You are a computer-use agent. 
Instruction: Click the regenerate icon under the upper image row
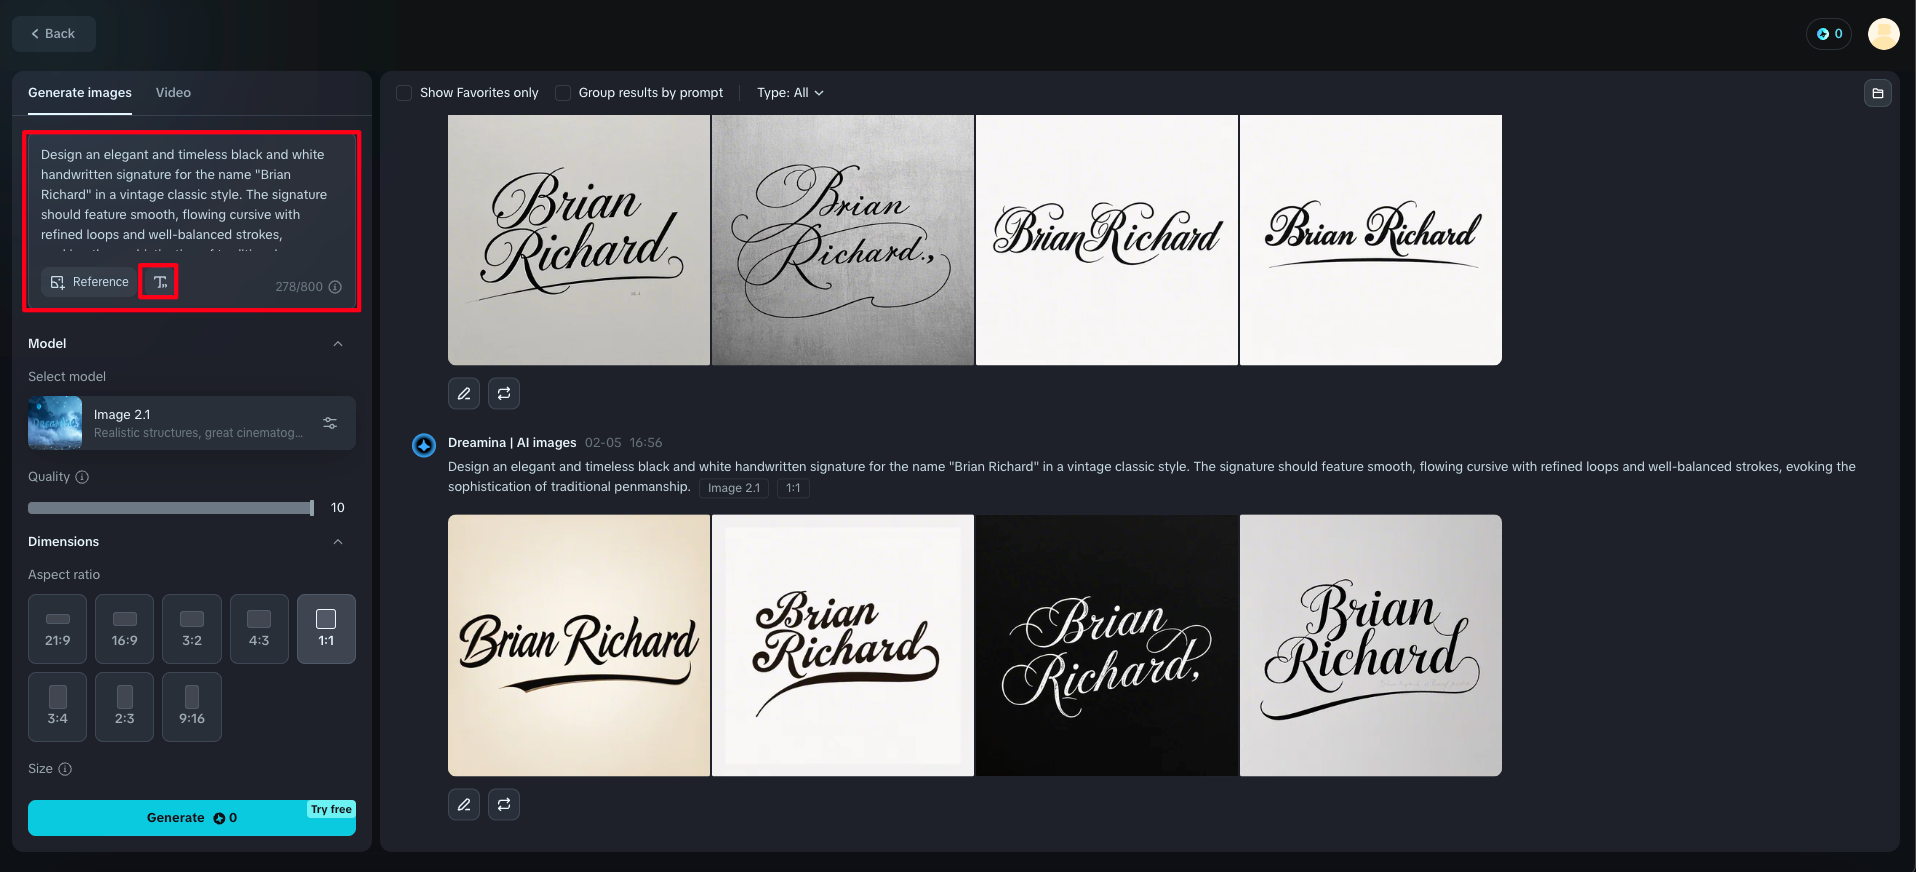pos(504,394)
